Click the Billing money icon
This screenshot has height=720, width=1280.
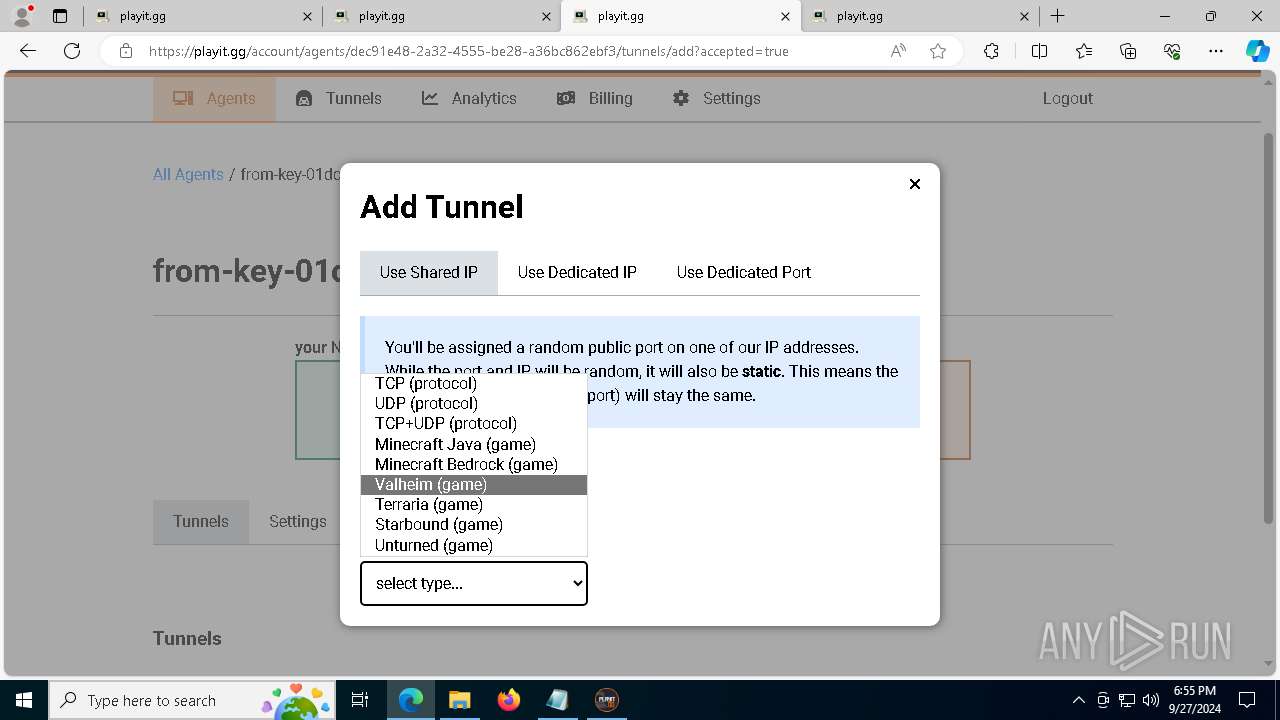(x=566, y=98)
